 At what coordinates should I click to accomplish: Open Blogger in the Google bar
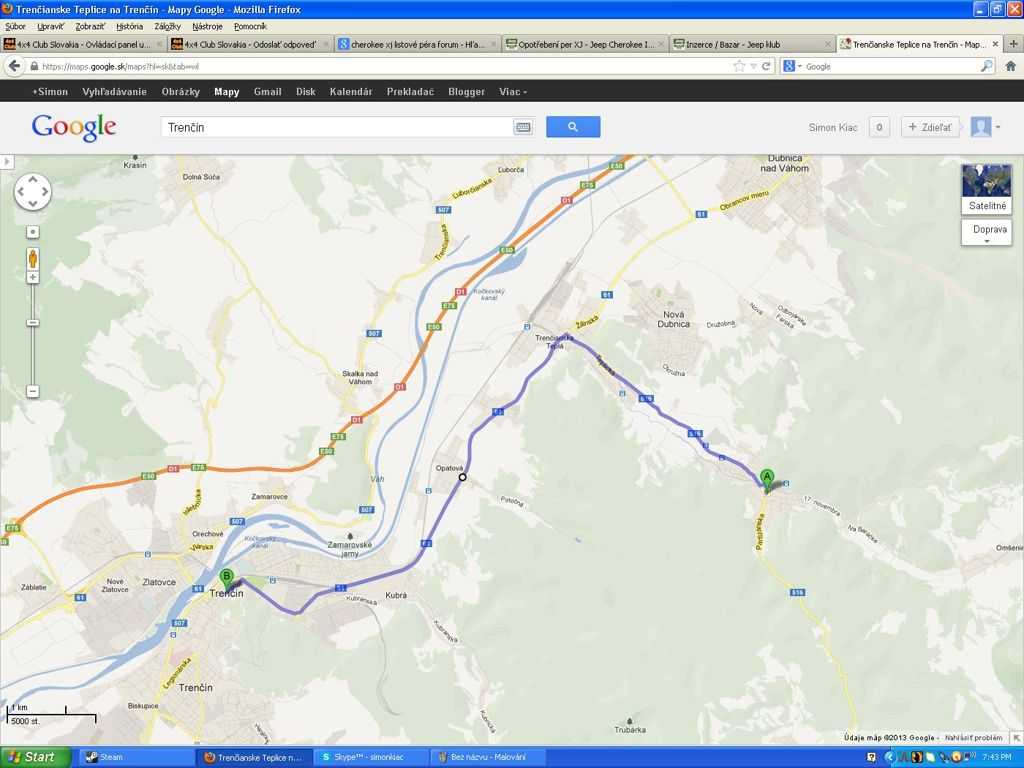point(466,91)
